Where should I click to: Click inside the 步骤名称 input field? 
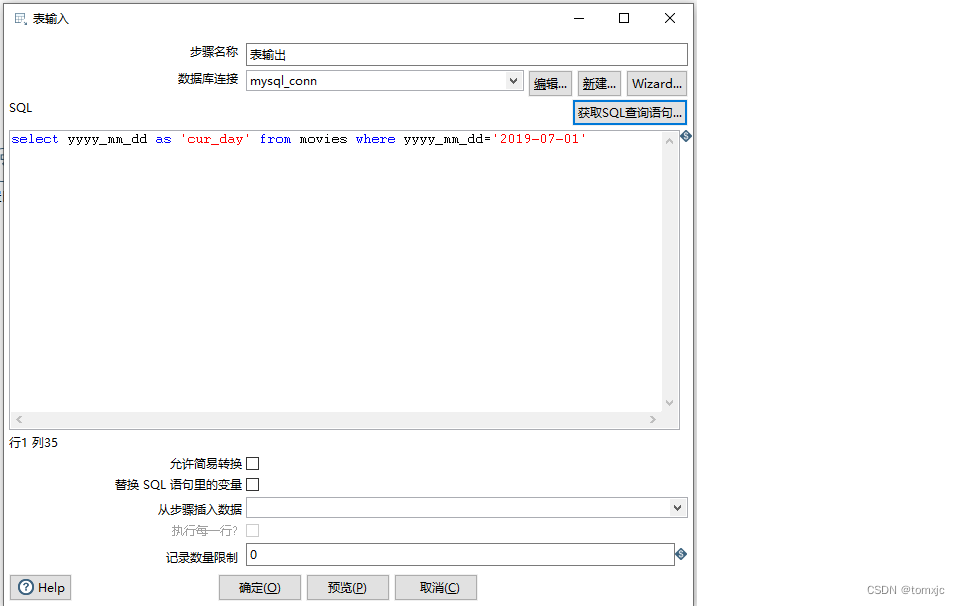pos(460,53)
